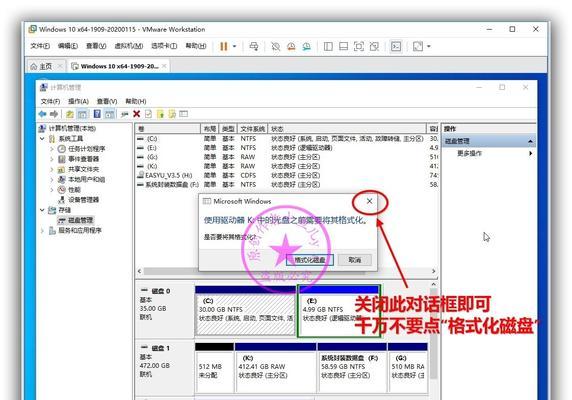Close the Microsoft Windows format dialog

pyautogui.click(x=370, y=201)
